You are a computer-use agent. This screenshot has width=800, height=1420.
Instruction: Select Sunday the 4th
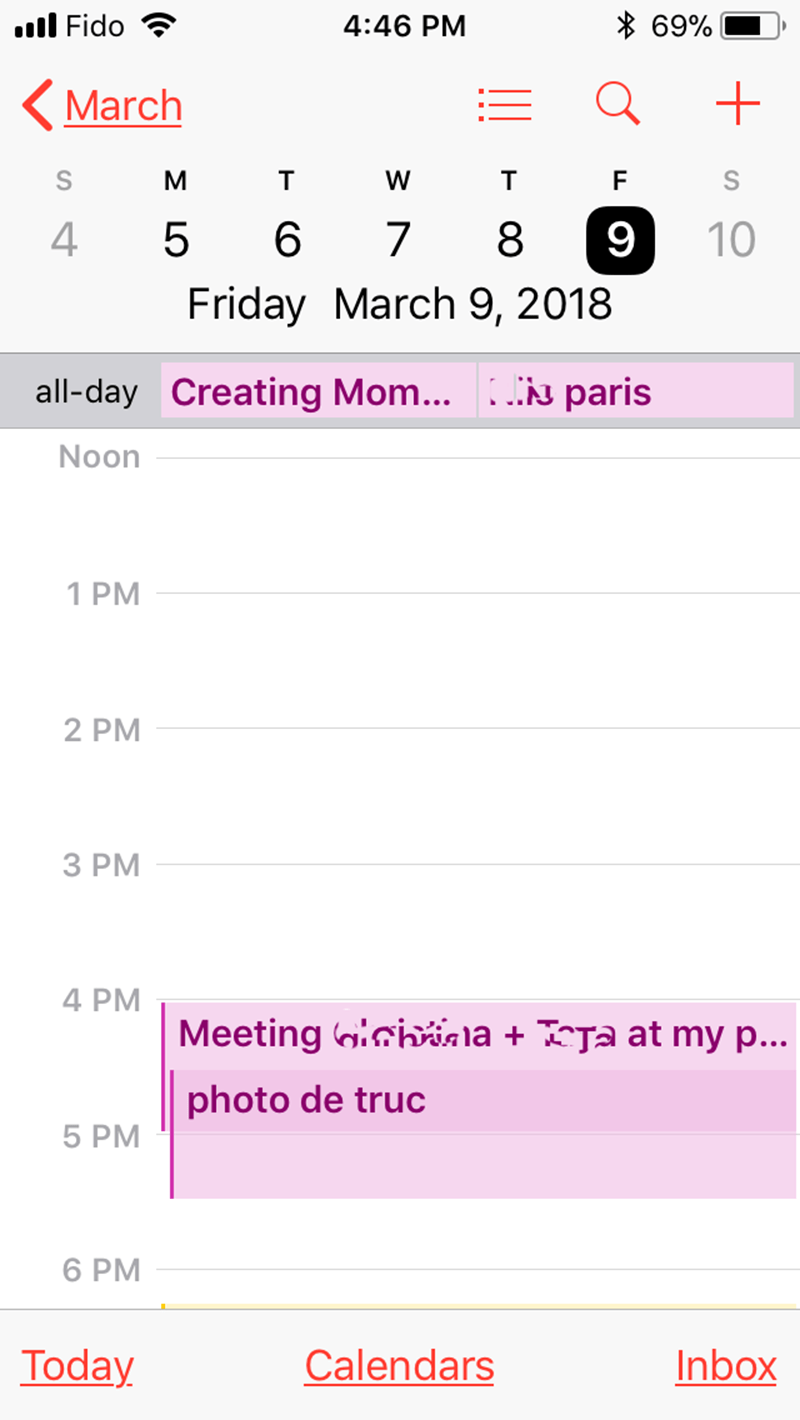point(64,240)
